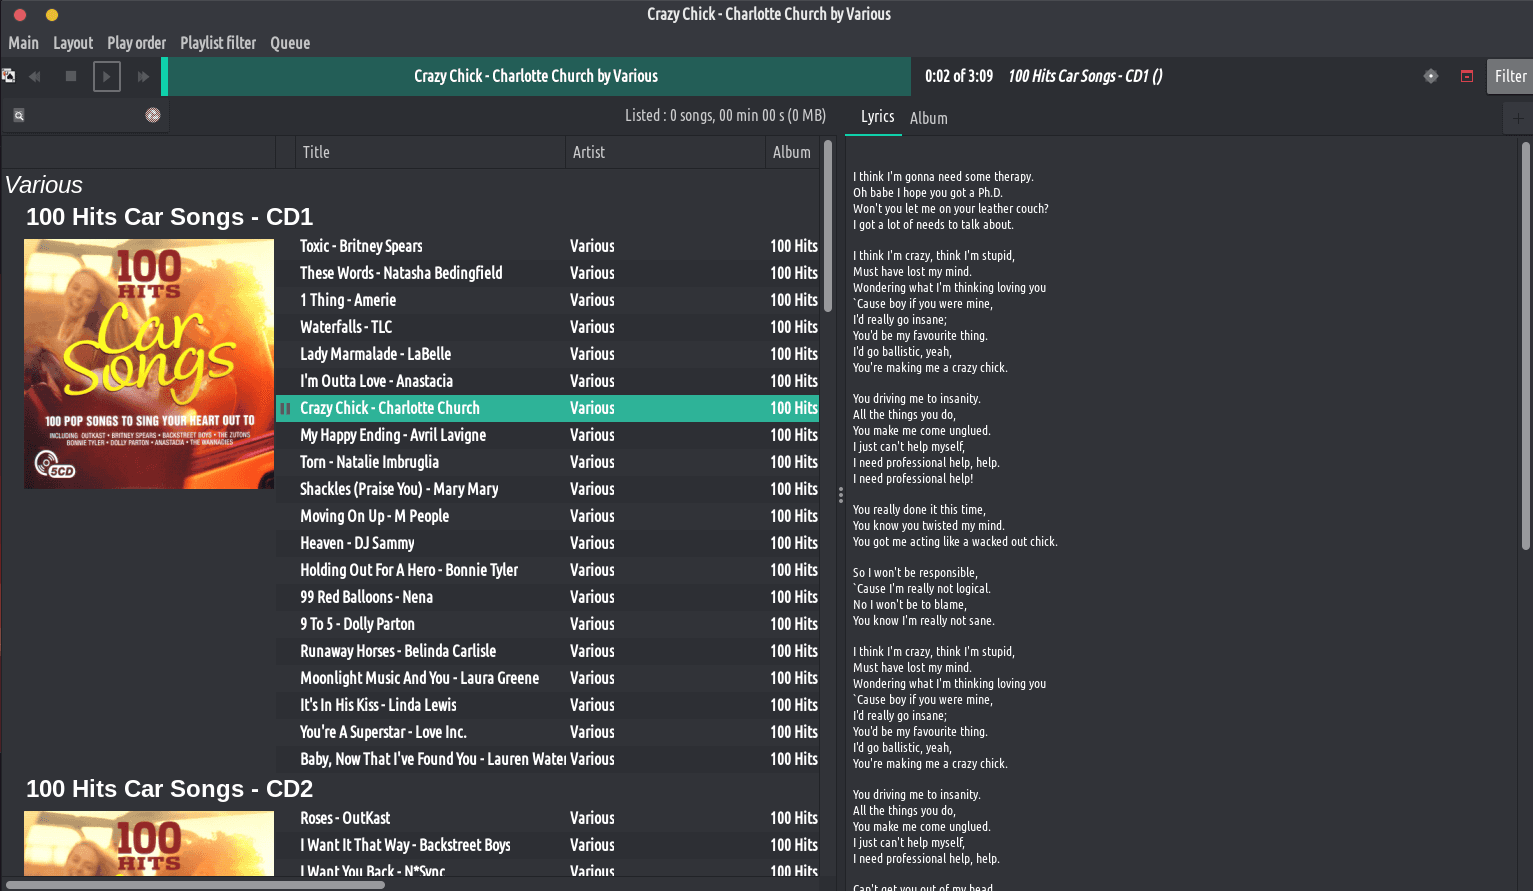Open the Main menu

(x=24, y=43)
